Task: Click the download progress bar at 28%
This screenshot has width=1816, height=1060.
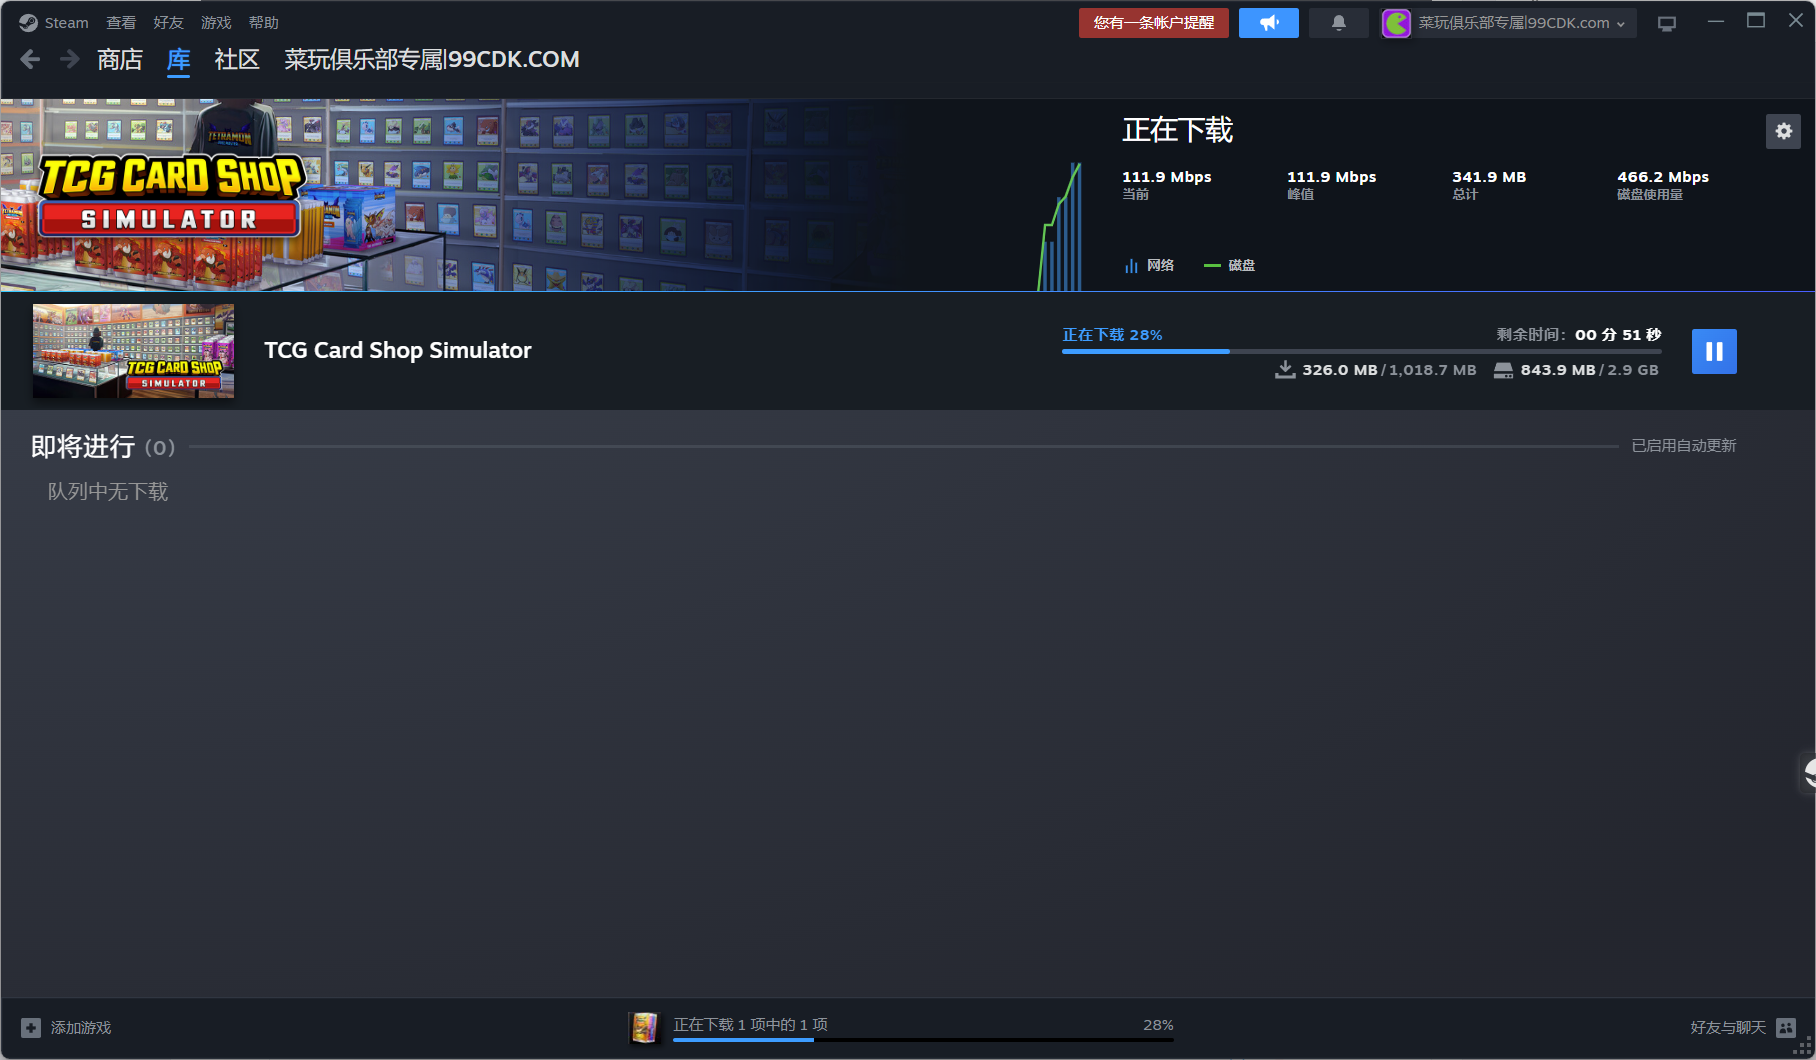Action: click(1361, 351)
